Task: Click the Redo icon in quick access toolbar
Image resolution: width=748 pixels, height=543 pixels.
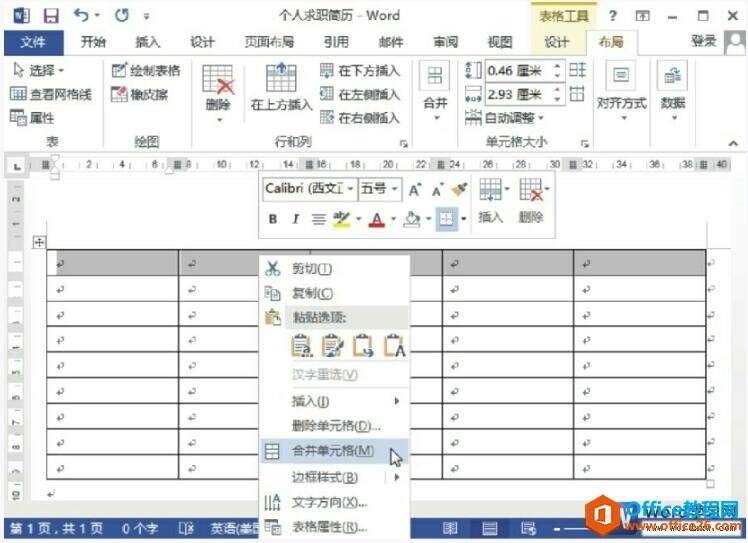Action: tap(122, 15)
